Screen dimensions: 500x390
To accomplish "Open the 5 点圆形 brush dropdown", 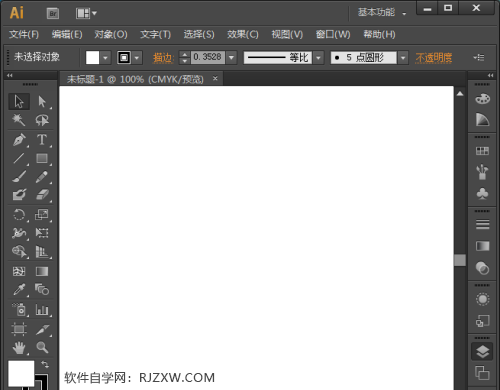I will pyautogui.click(x=403, y=58).
